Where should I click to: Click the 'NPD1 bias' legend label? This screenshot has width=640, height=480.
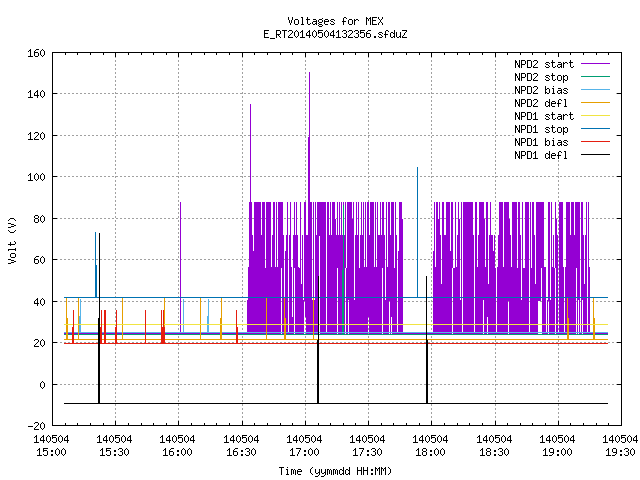coord(541,142)
